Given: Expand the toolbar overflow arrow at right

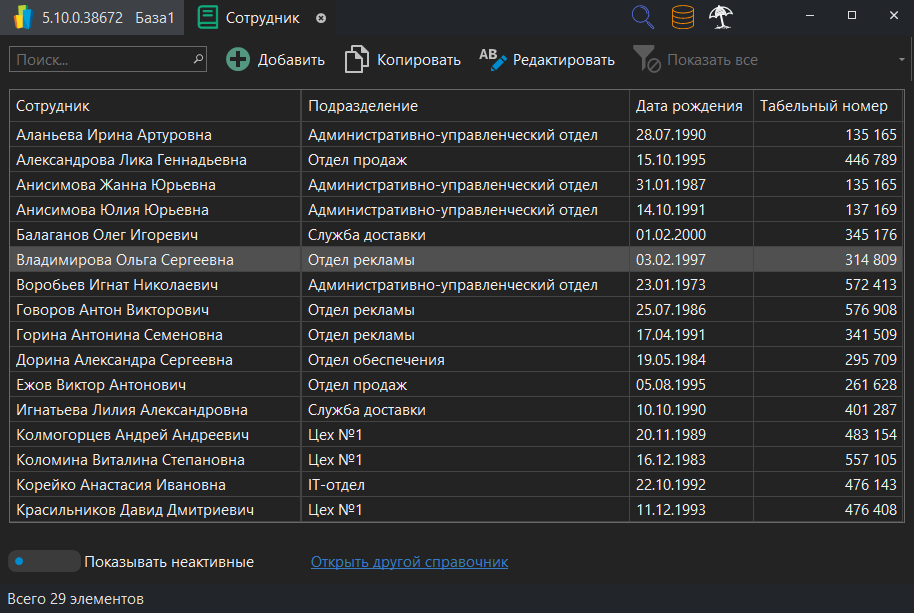Looking at the screenshot, I should pos(902,60).
